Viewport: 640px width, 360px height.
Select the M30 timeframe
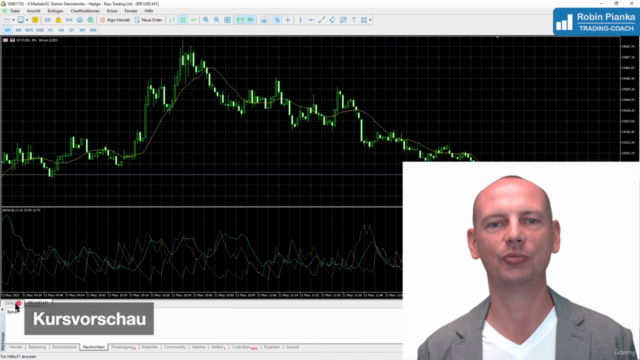point(40,30)
